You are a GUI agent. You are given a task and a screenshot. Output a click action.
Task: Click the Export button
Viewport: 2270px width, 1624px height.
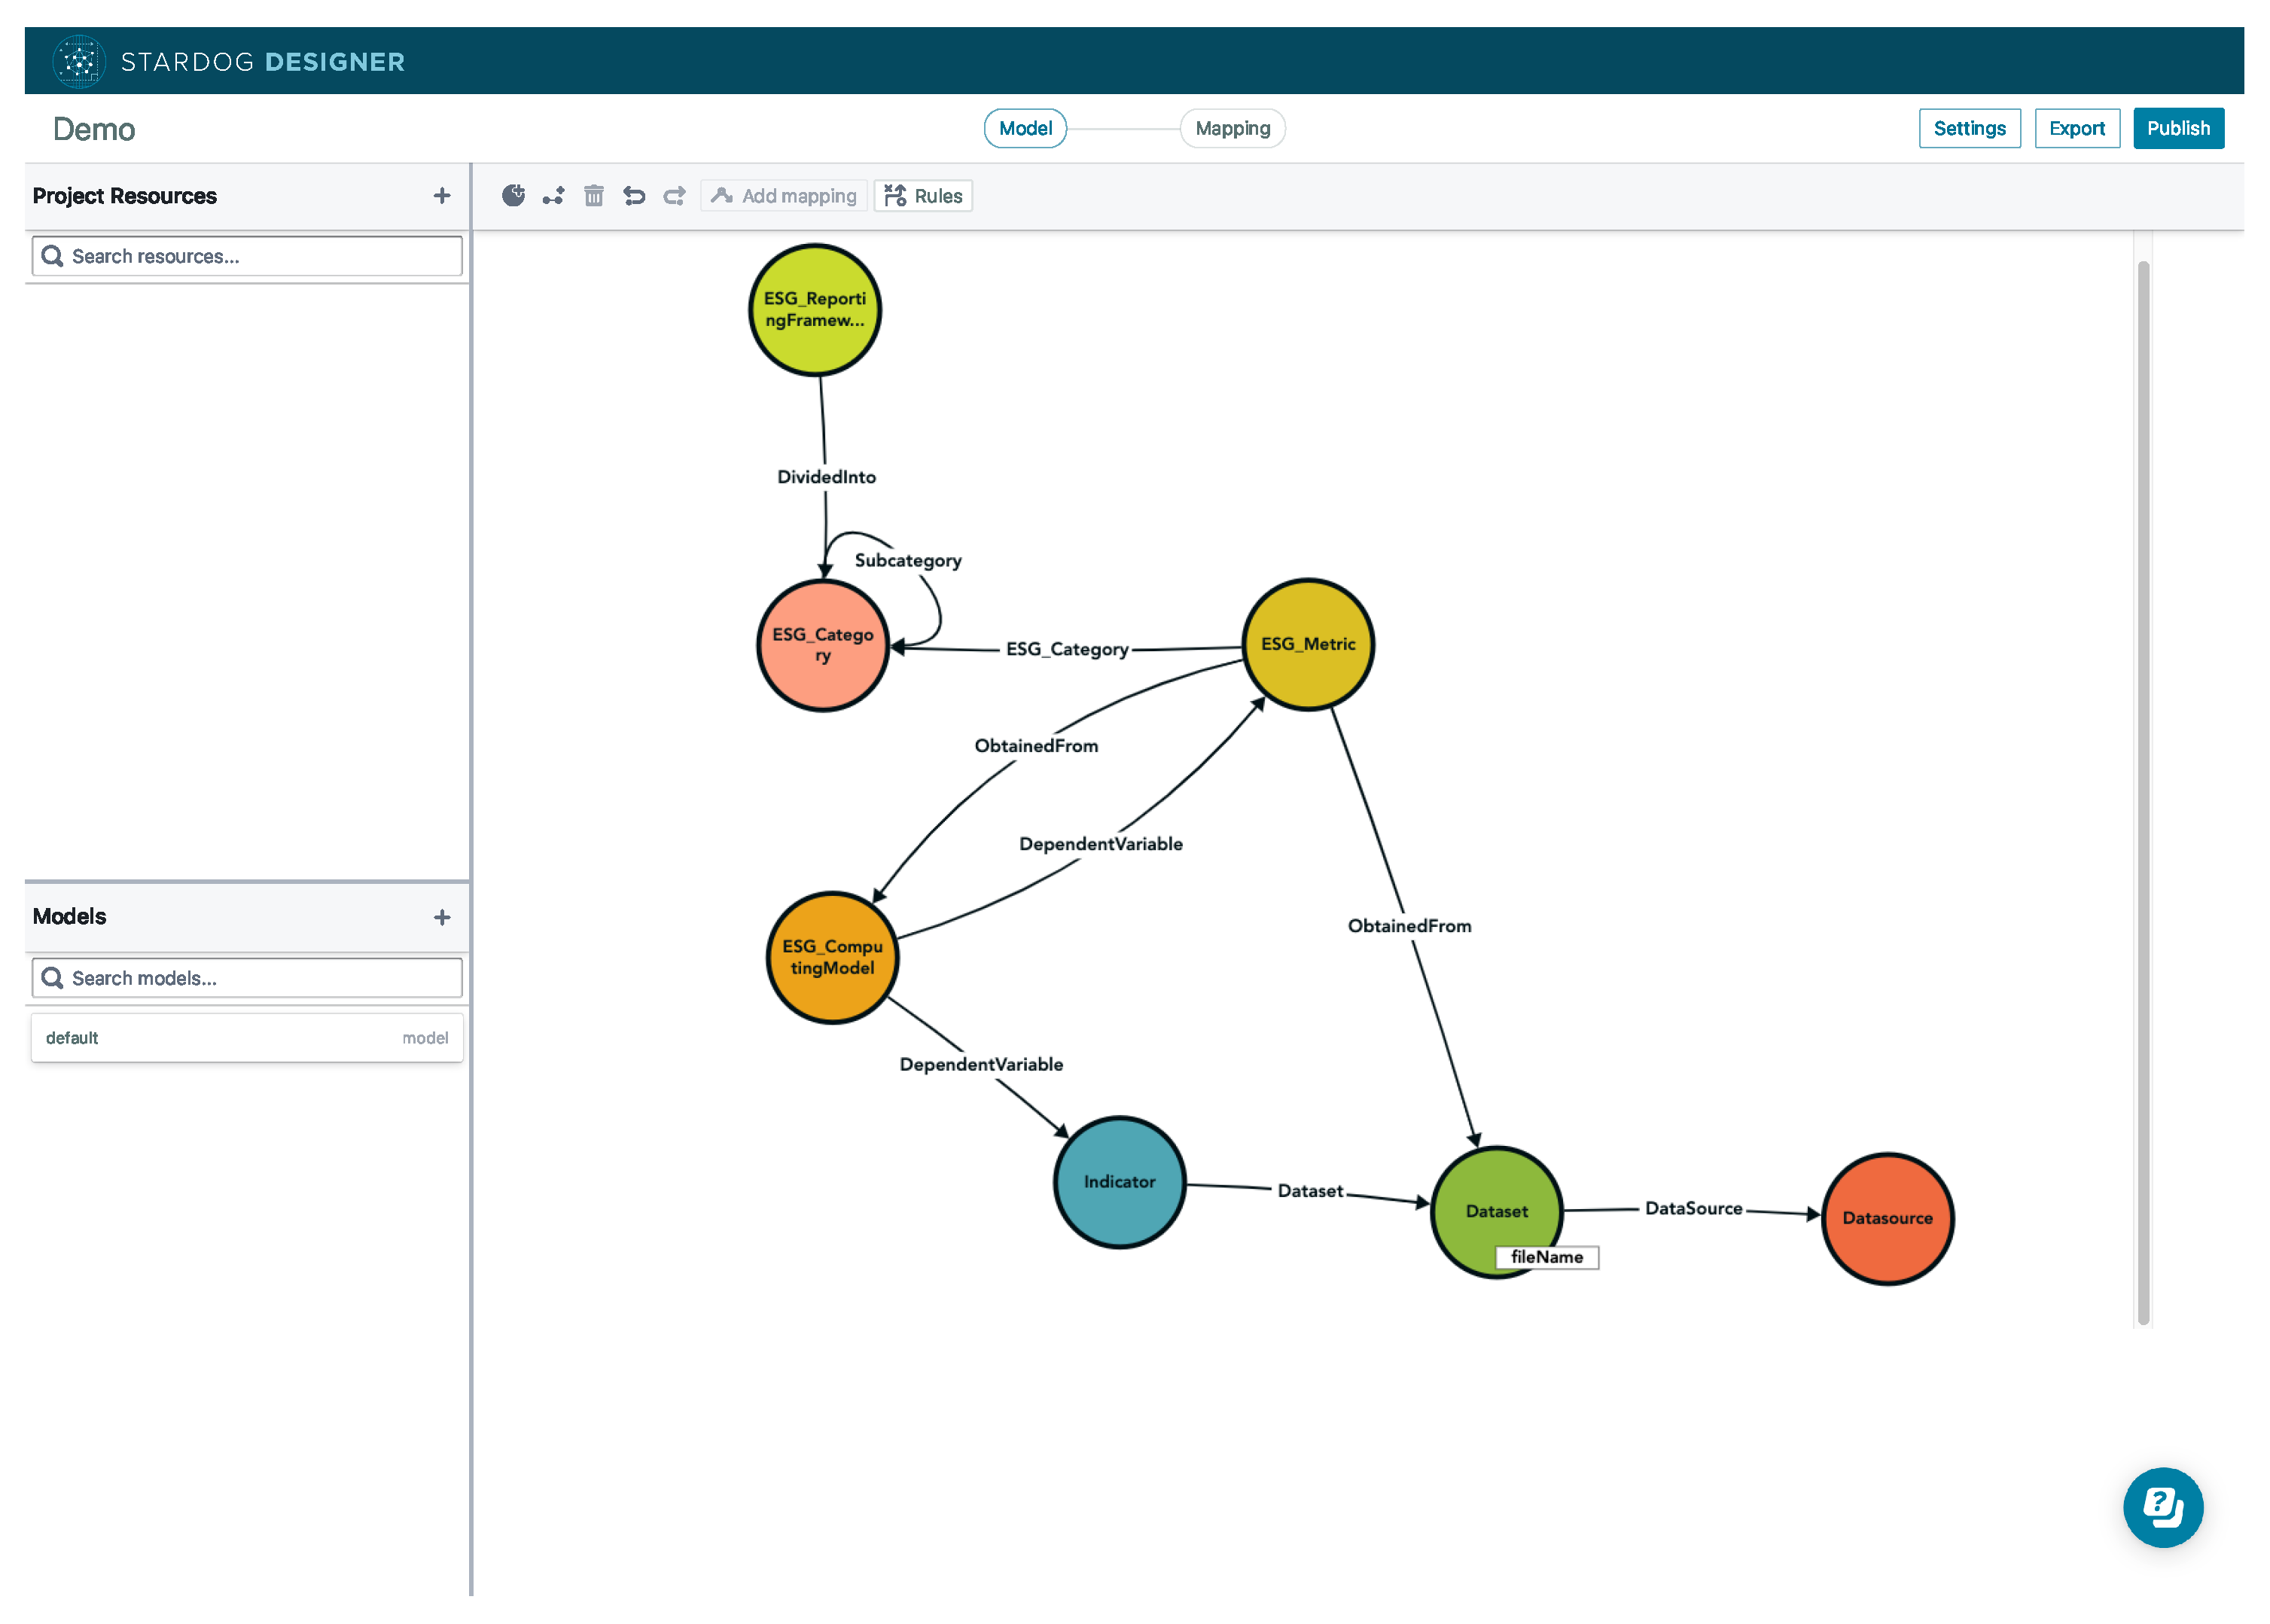pyautogui.click(x=2077, y=129)
